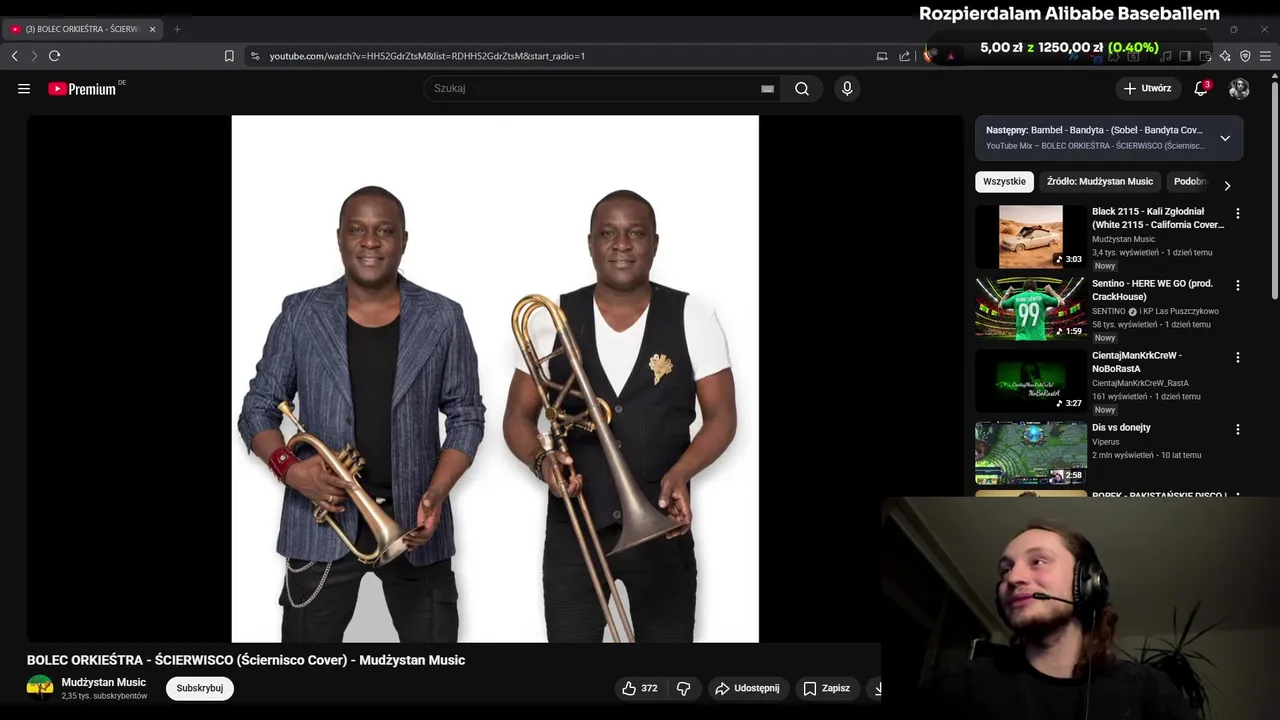
Task: Click the page vertical scrollbar
Action: [1275, 190]
